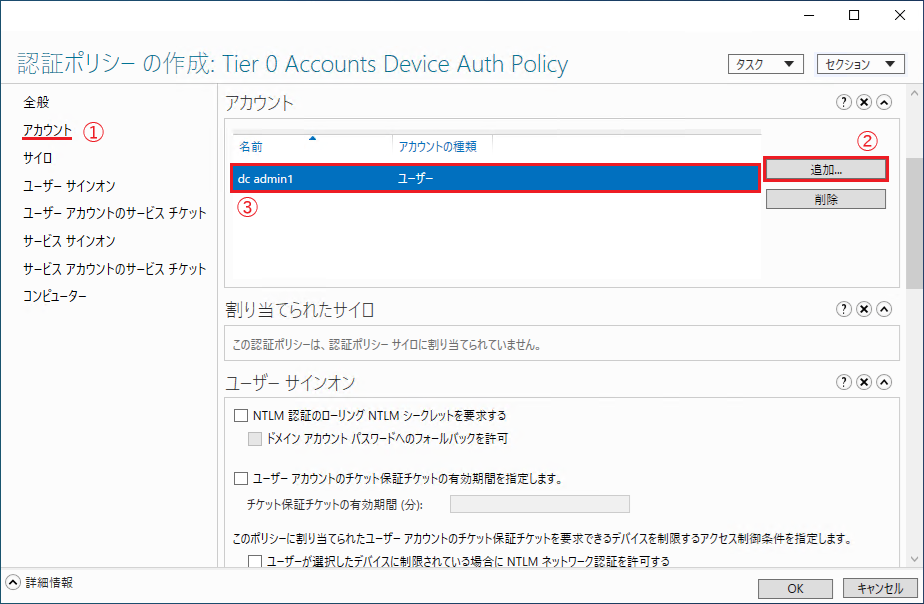Click the 追加... button
Viewport: 924px width, 604px height.
click(x=826, y=170)
